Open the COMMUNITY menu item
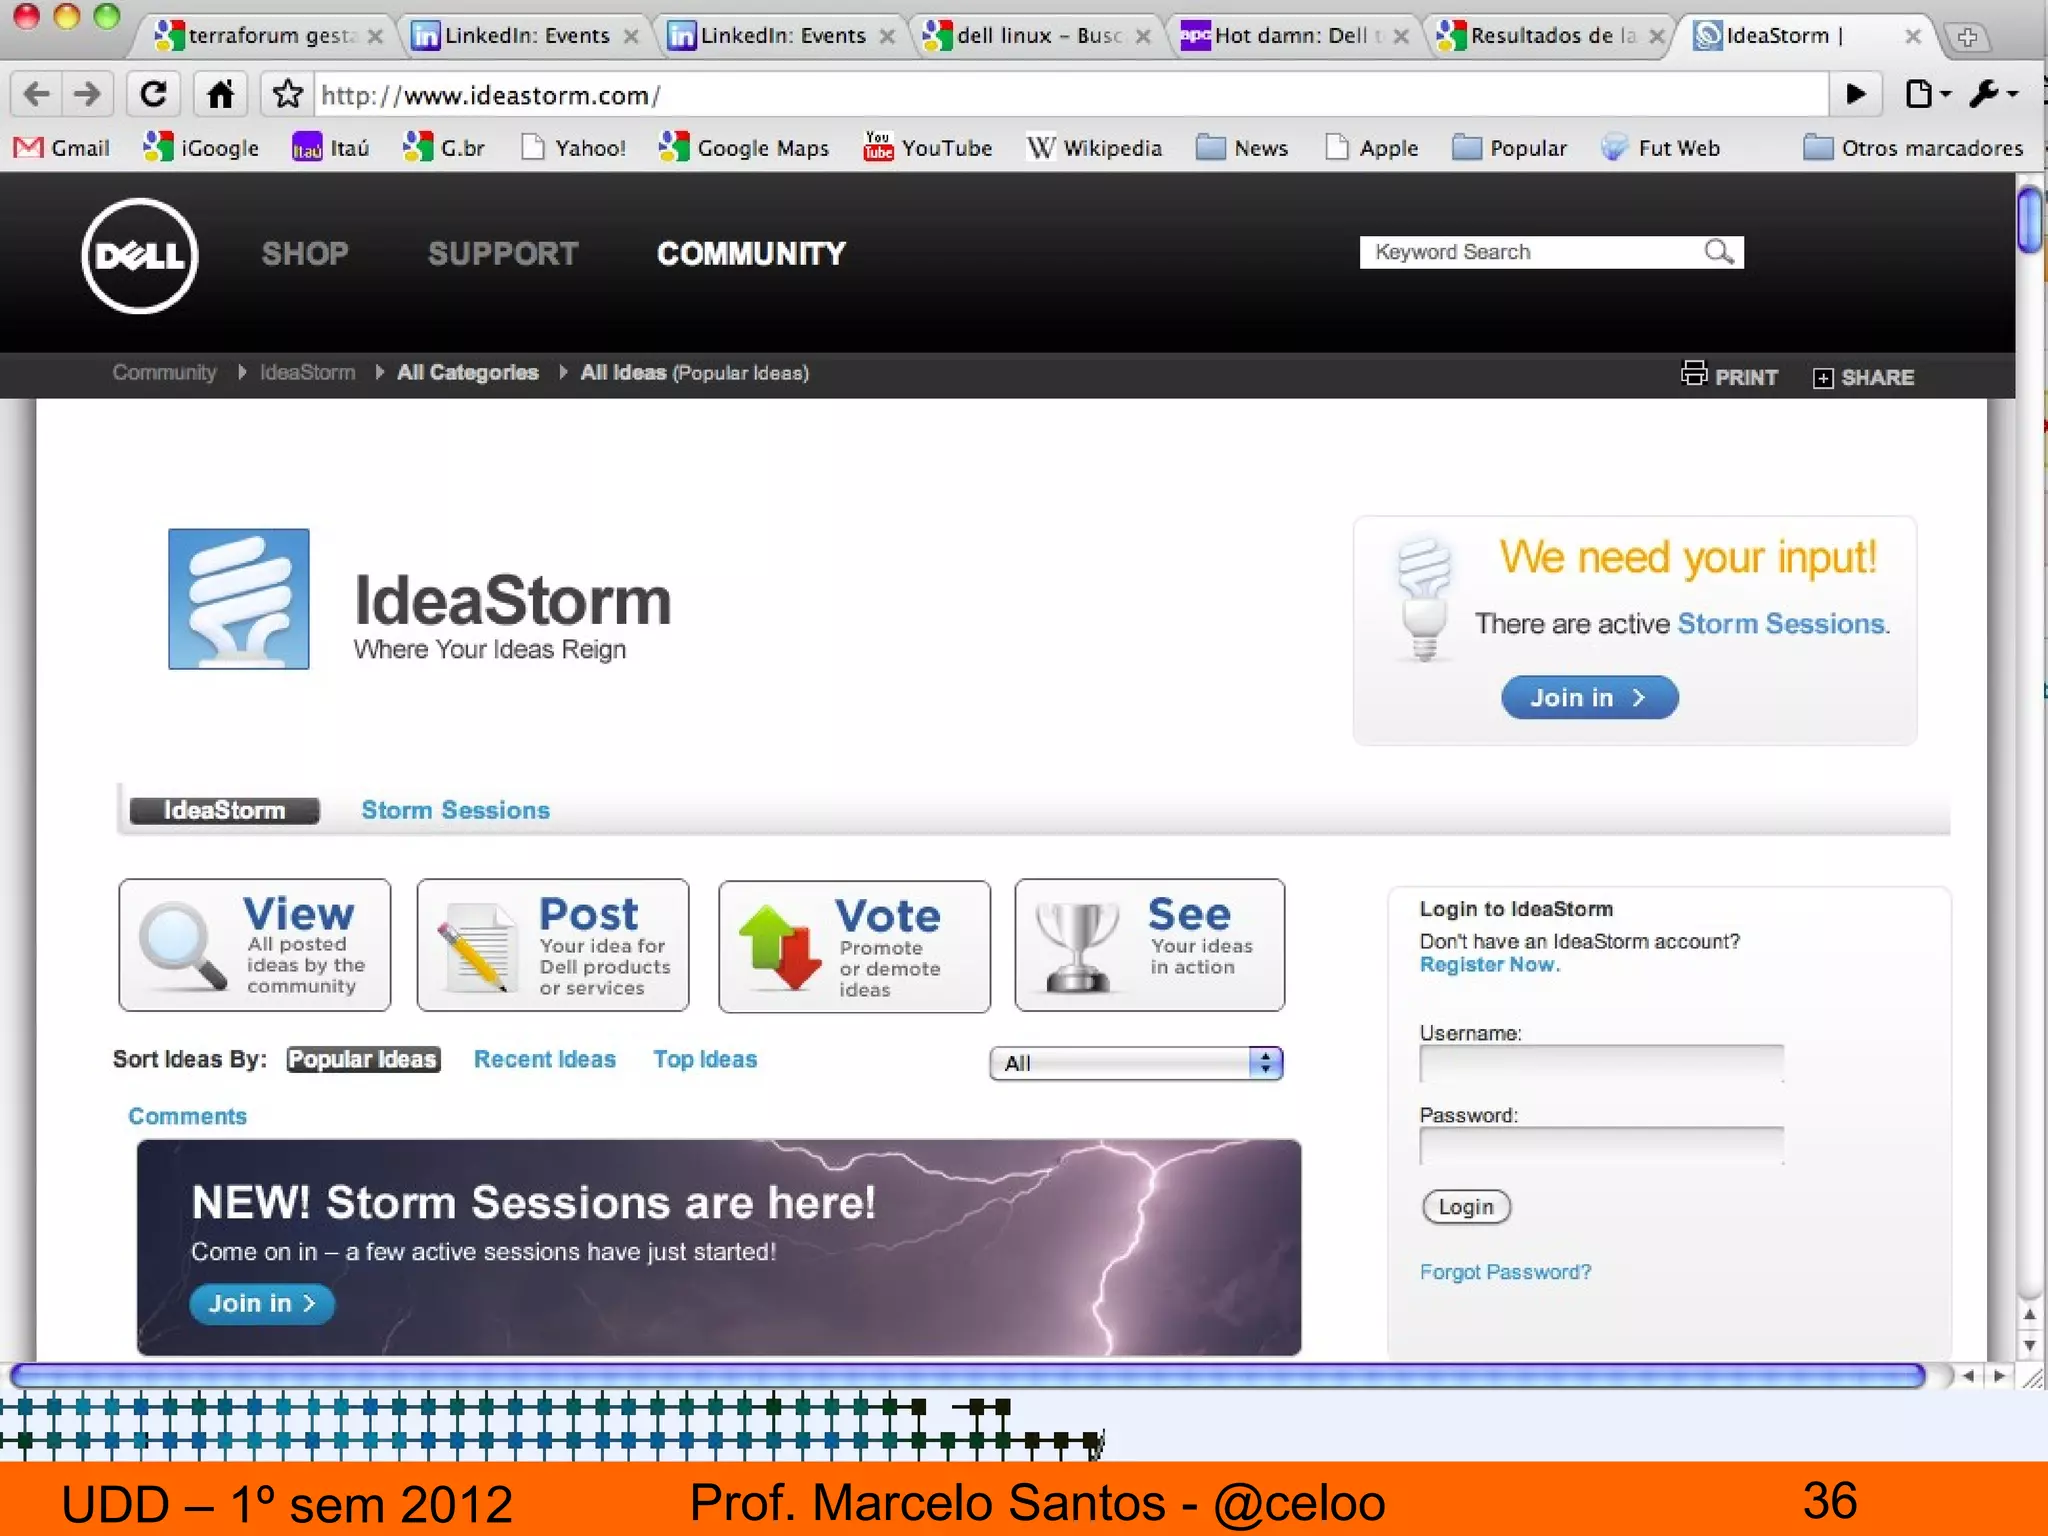 [750, 254]
